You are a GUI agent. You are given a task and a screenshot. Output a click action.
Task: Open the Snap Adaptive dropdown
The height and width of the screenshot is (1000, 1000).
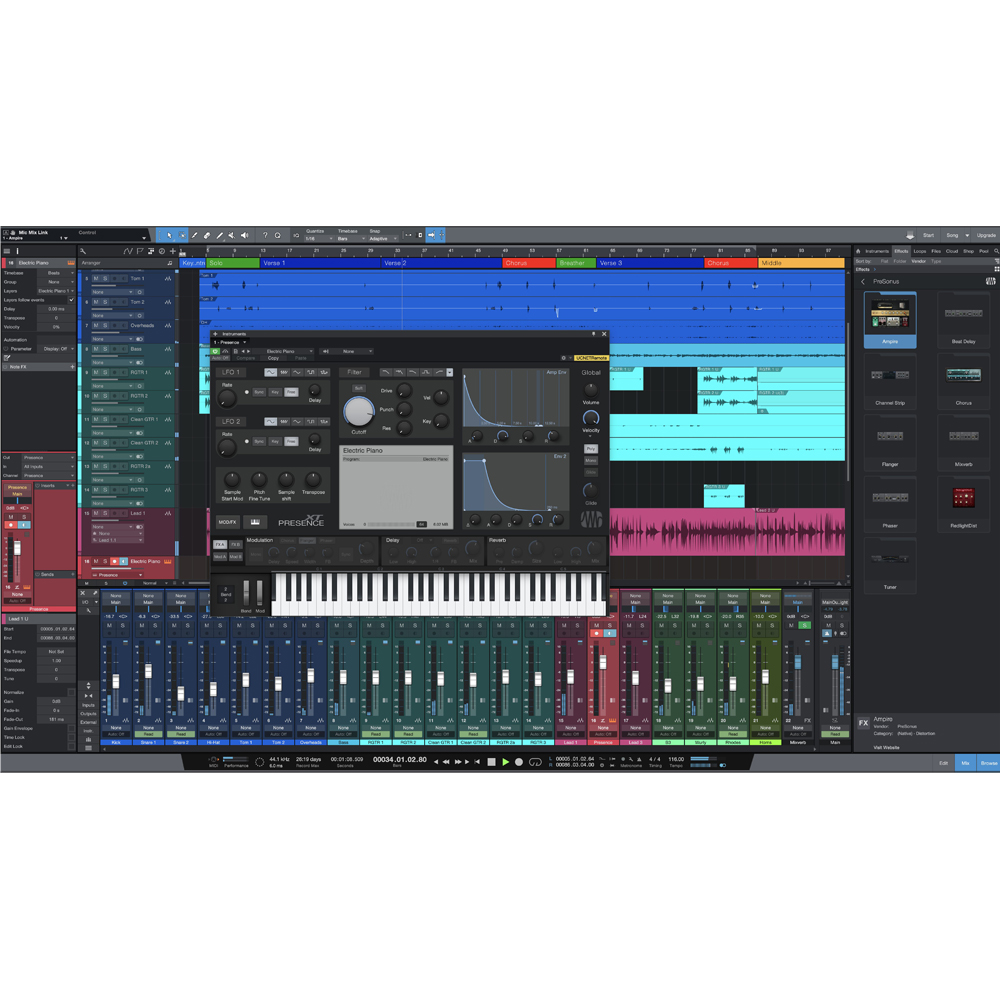383,239
